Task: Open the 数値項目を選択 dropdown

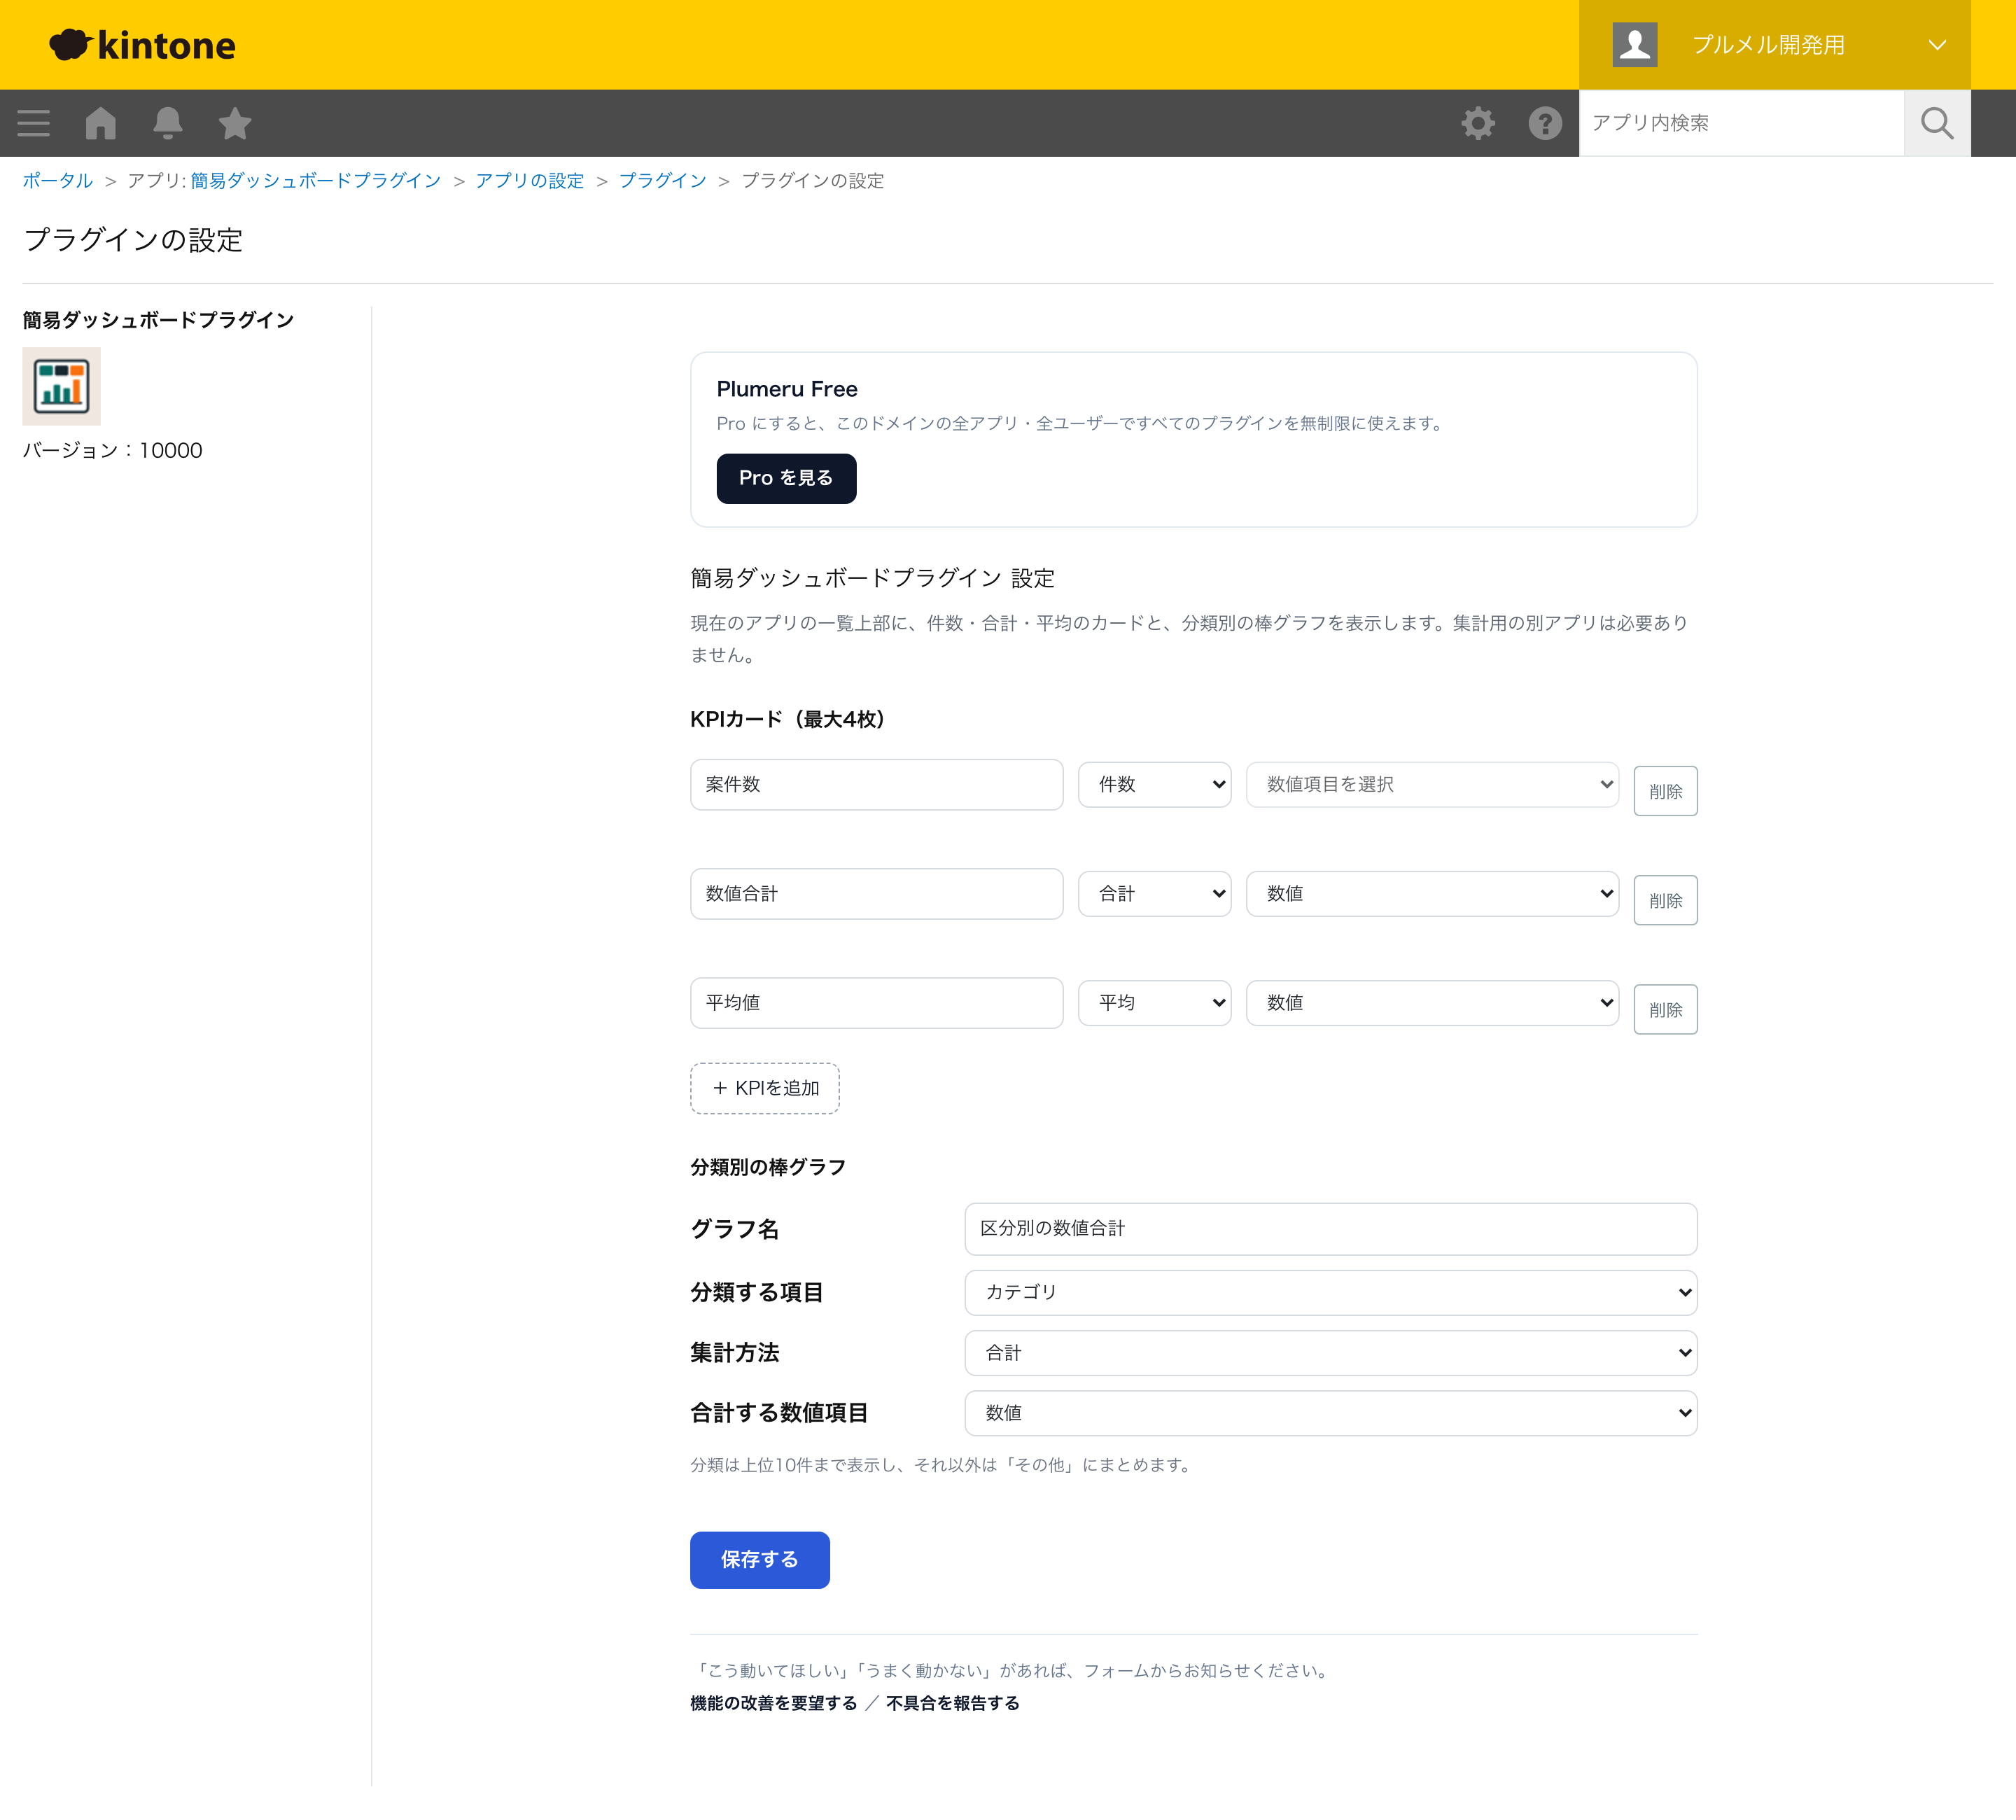Action: [1432, 784]
